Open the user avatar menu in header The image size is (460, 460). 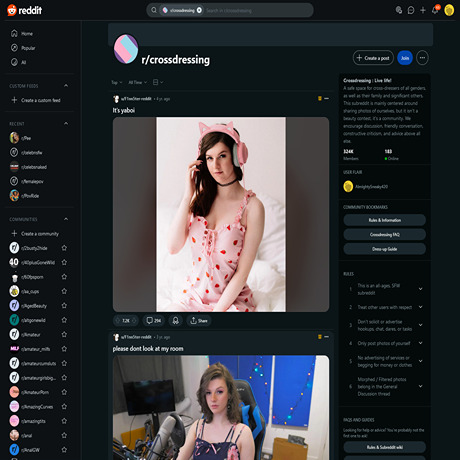(449, 10)
